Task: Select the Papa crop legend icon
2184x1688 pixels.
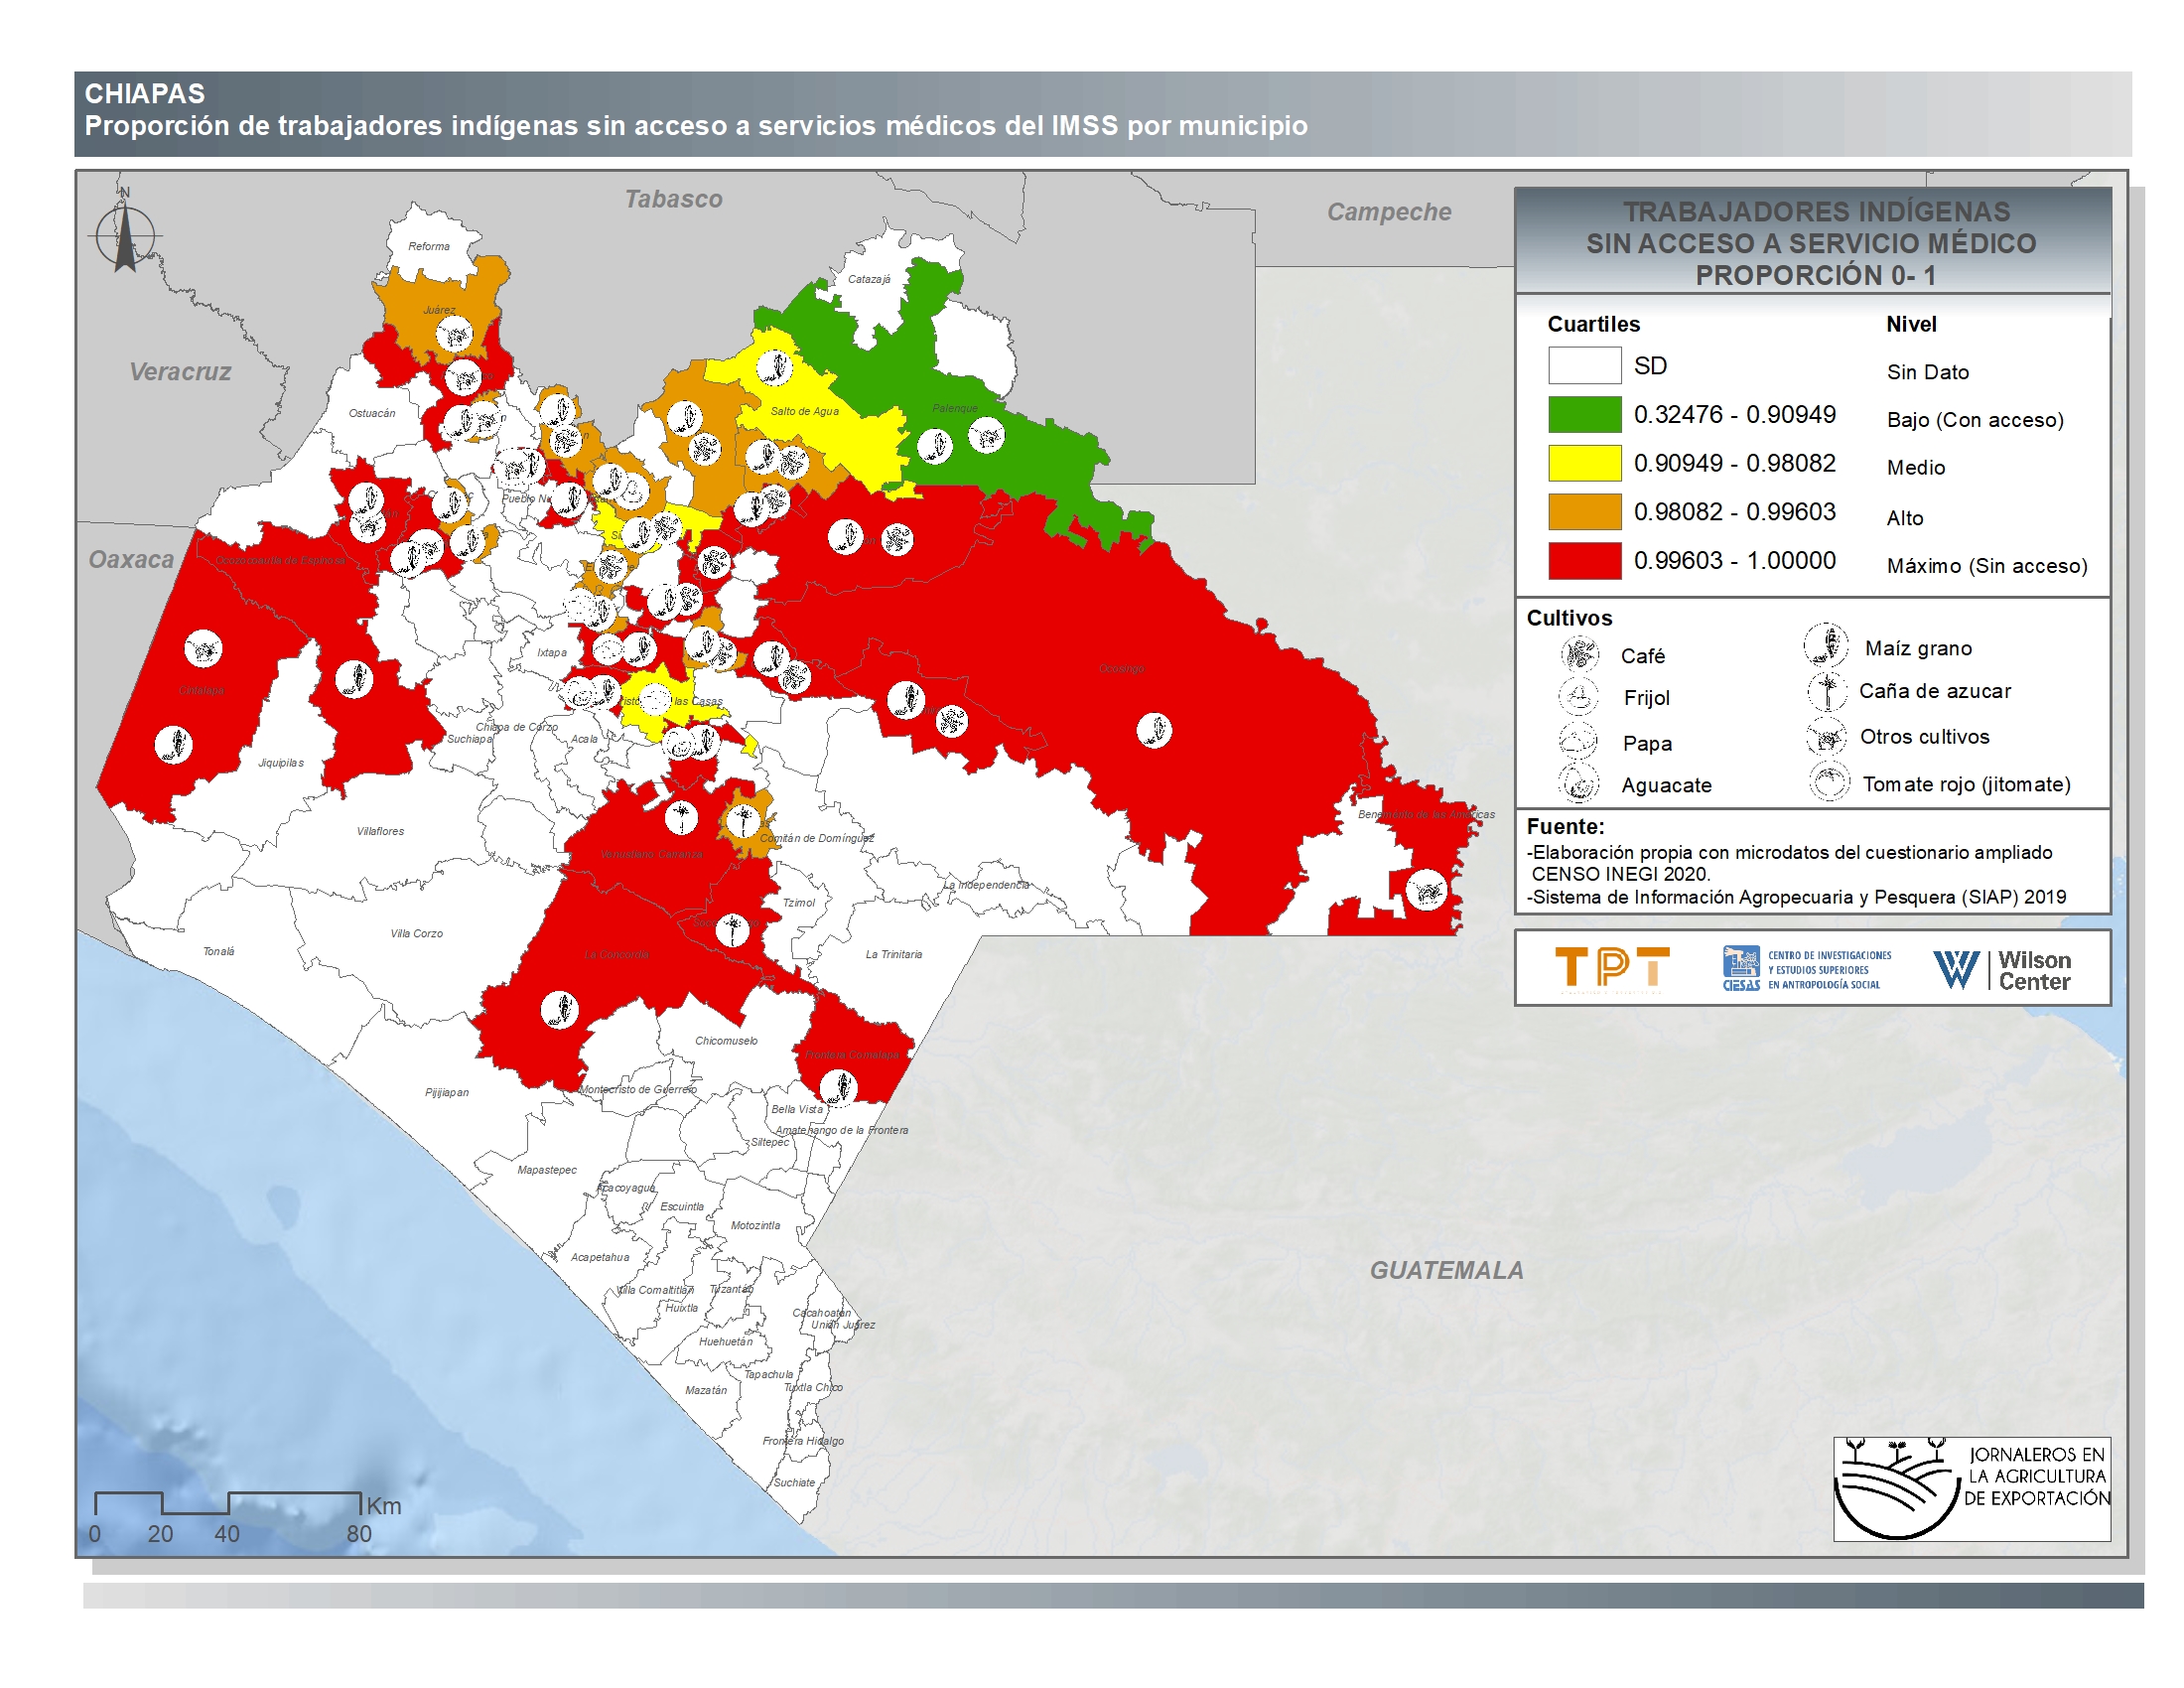Action: click(1579, 741)
